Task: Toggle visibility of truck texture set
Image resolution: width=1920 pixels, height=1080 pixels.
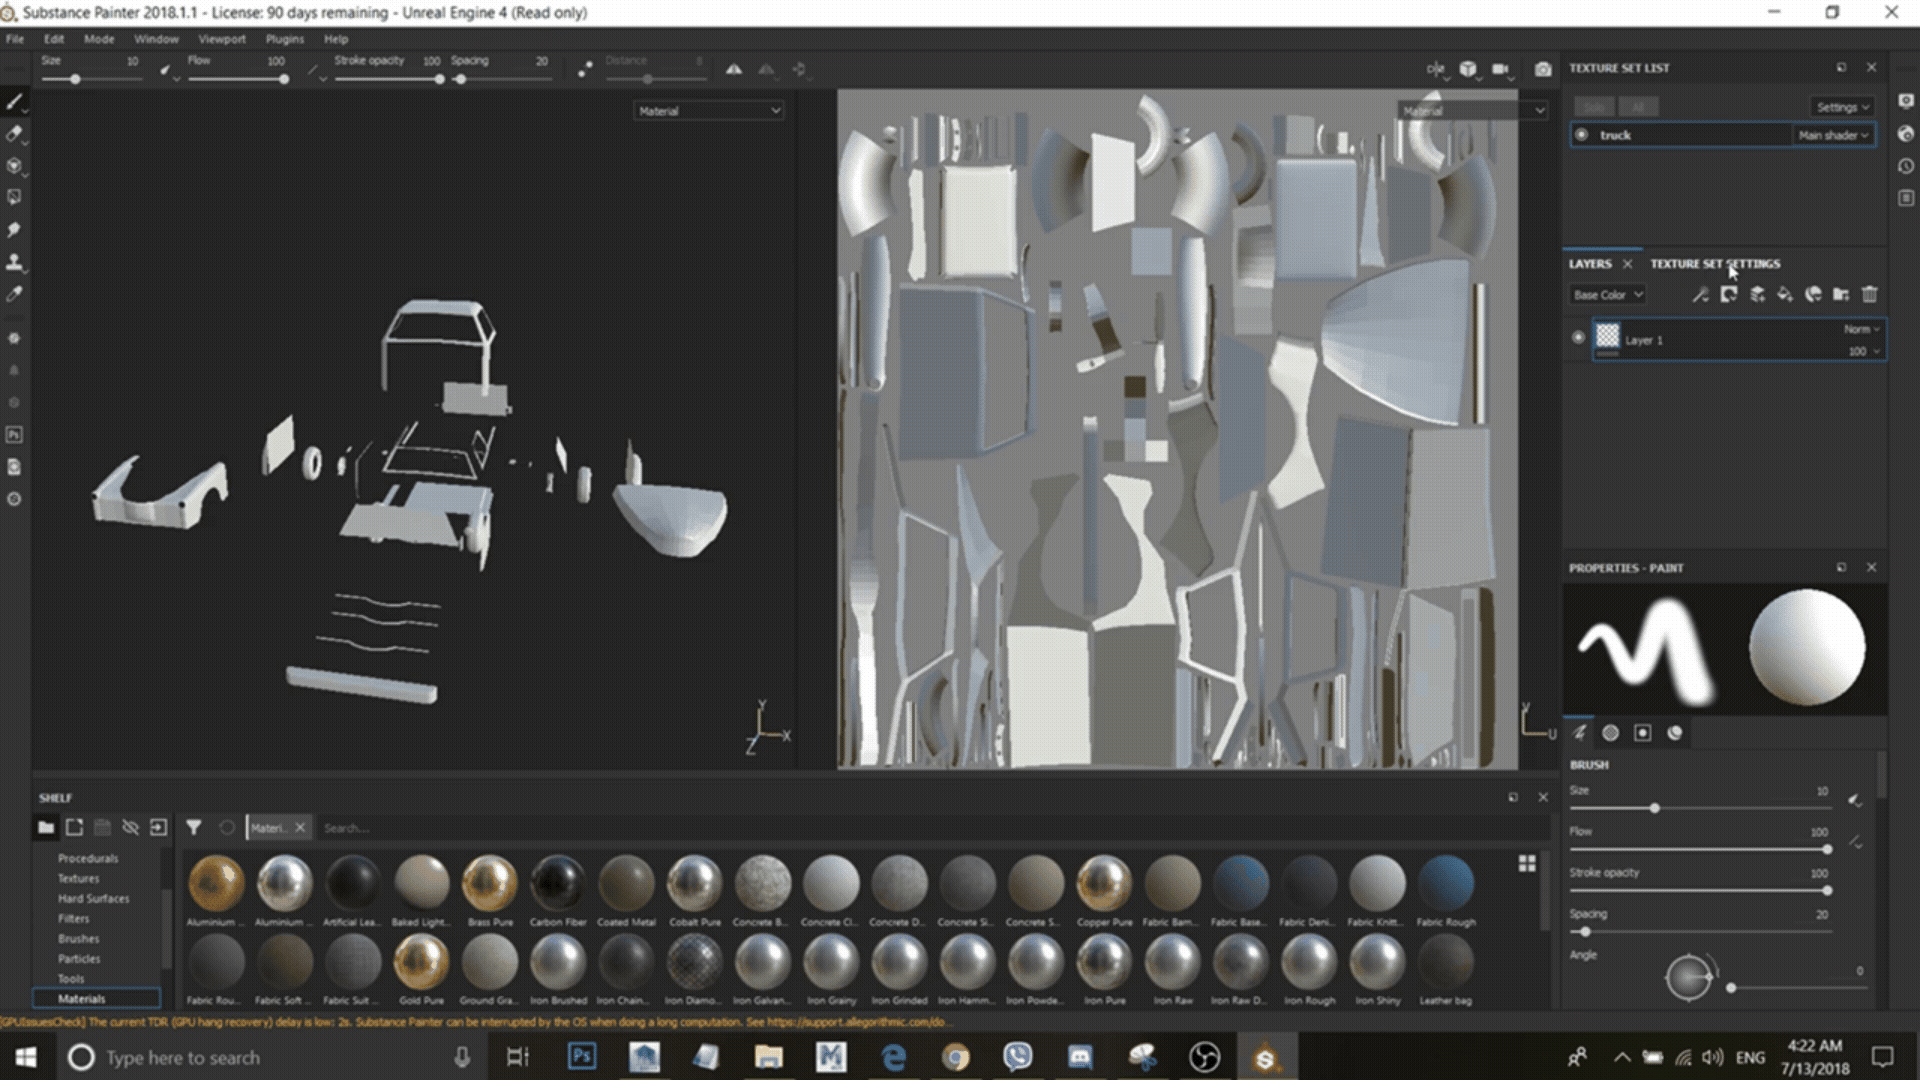Action: tap(1581, 135)
